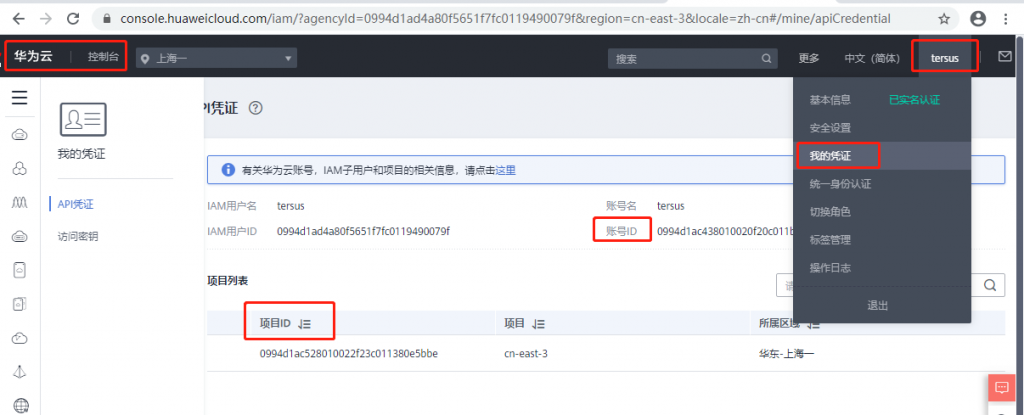
Task: Click the Huawei Cloud (华为云) logo
Action: [33, 57]
